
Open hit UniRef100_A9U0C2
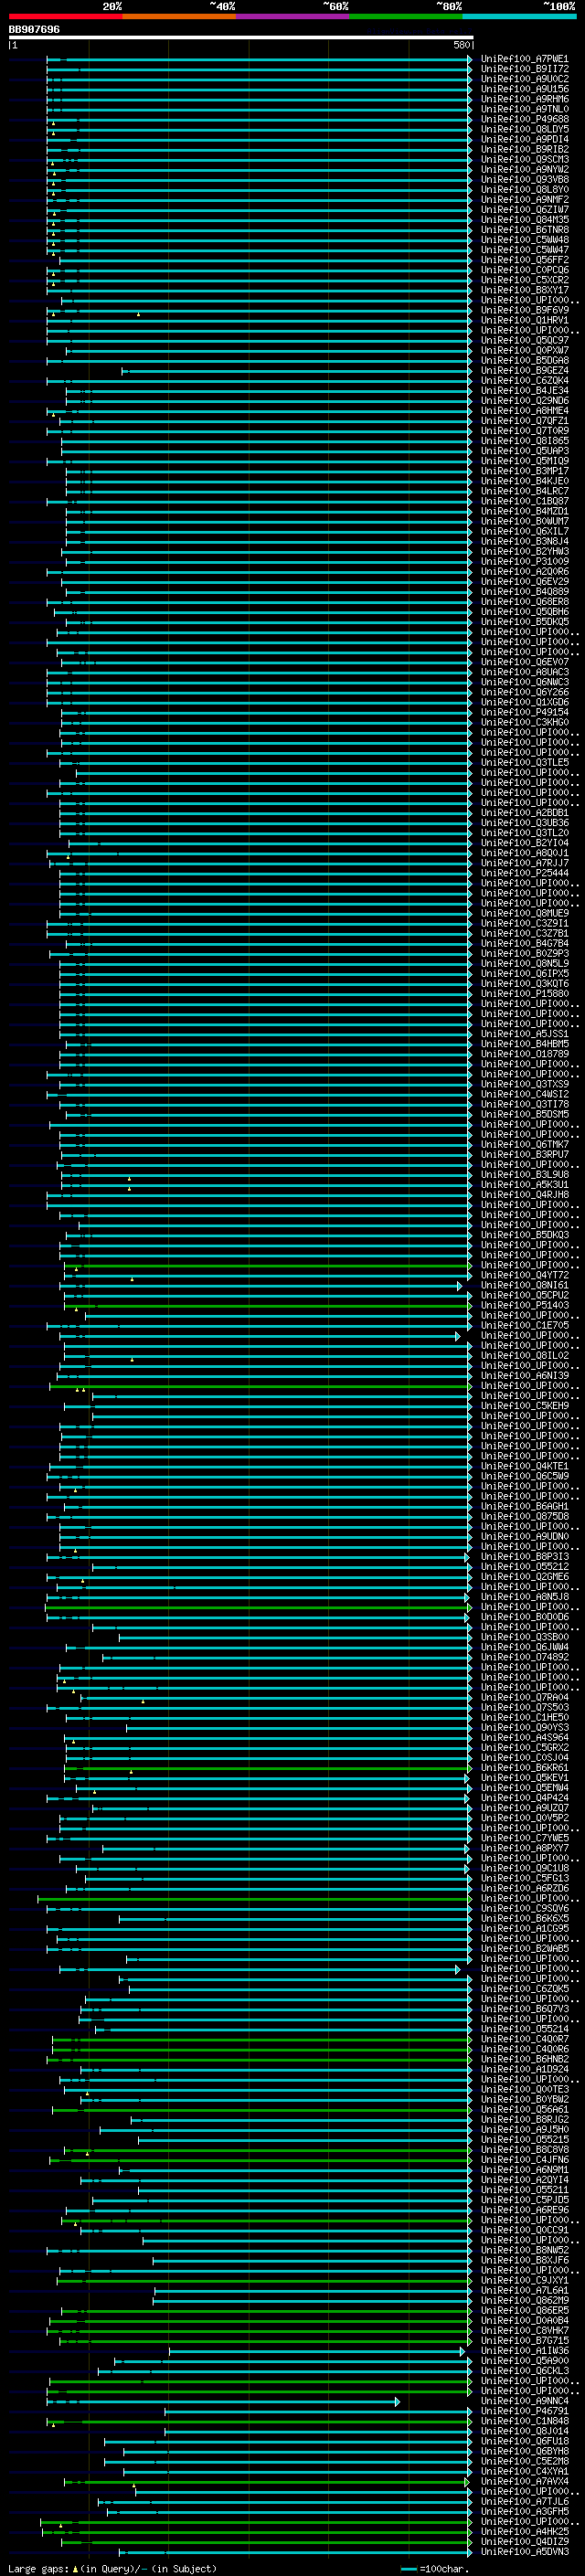pyautogui.click(x=524, y=79)
